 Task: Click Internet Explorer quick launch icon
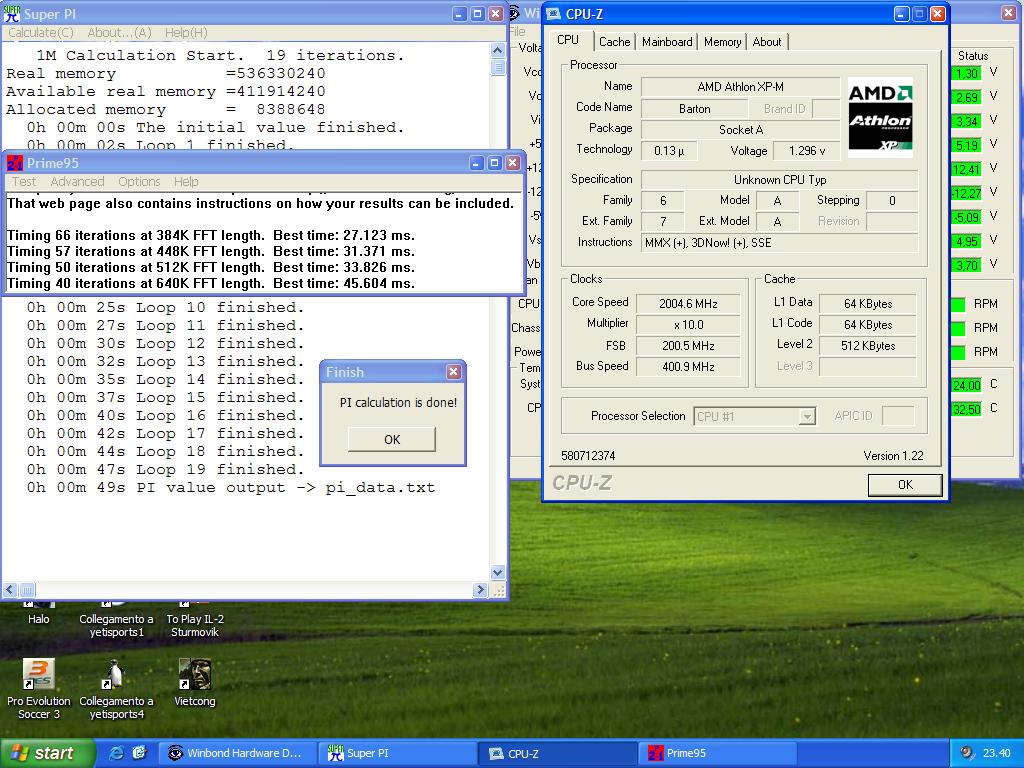point(116,753)
